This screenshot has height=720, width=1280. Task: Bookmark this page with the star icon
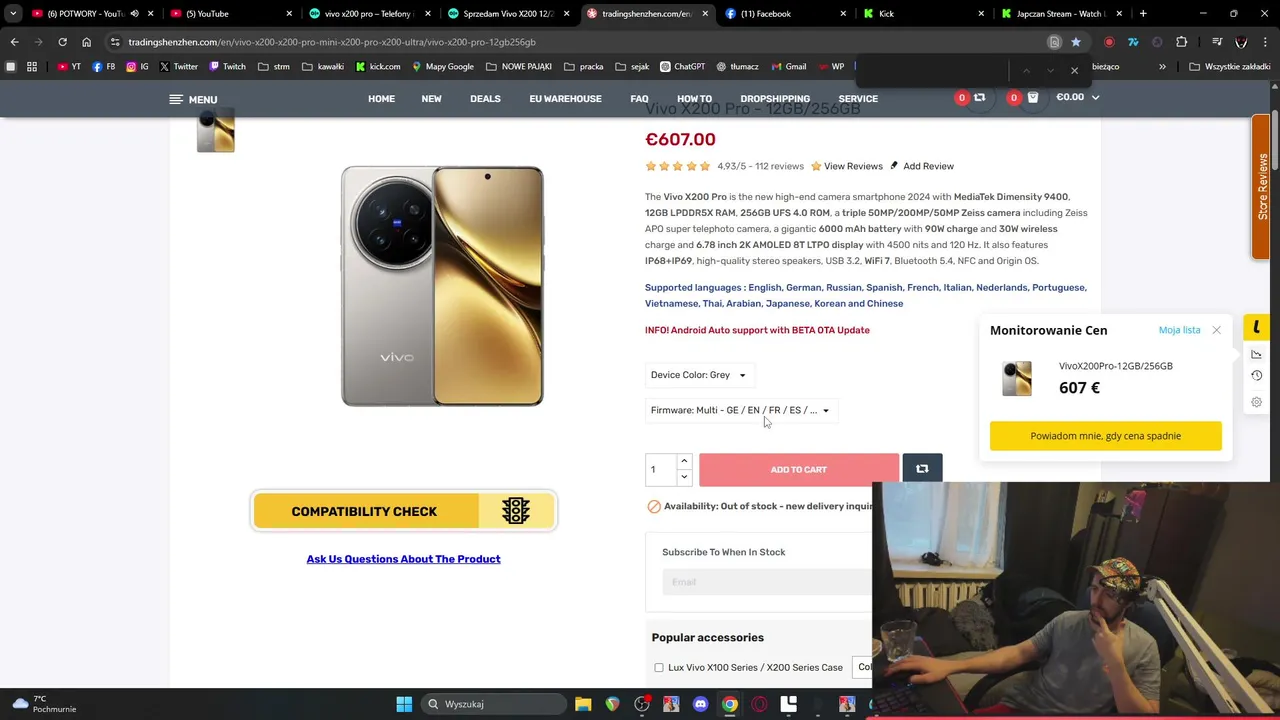1075,42
